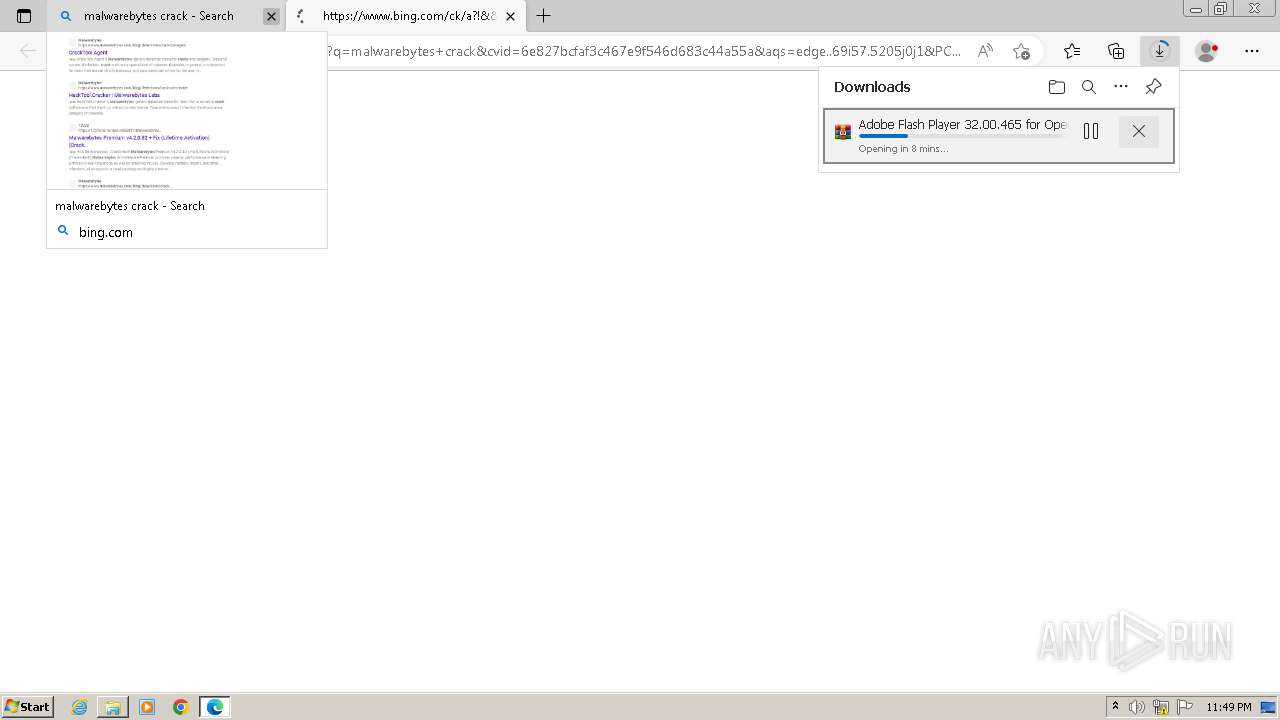The height and width of the screenshot is (720, 1280).
Task: Open the network tray icon
Action: 1161,707
